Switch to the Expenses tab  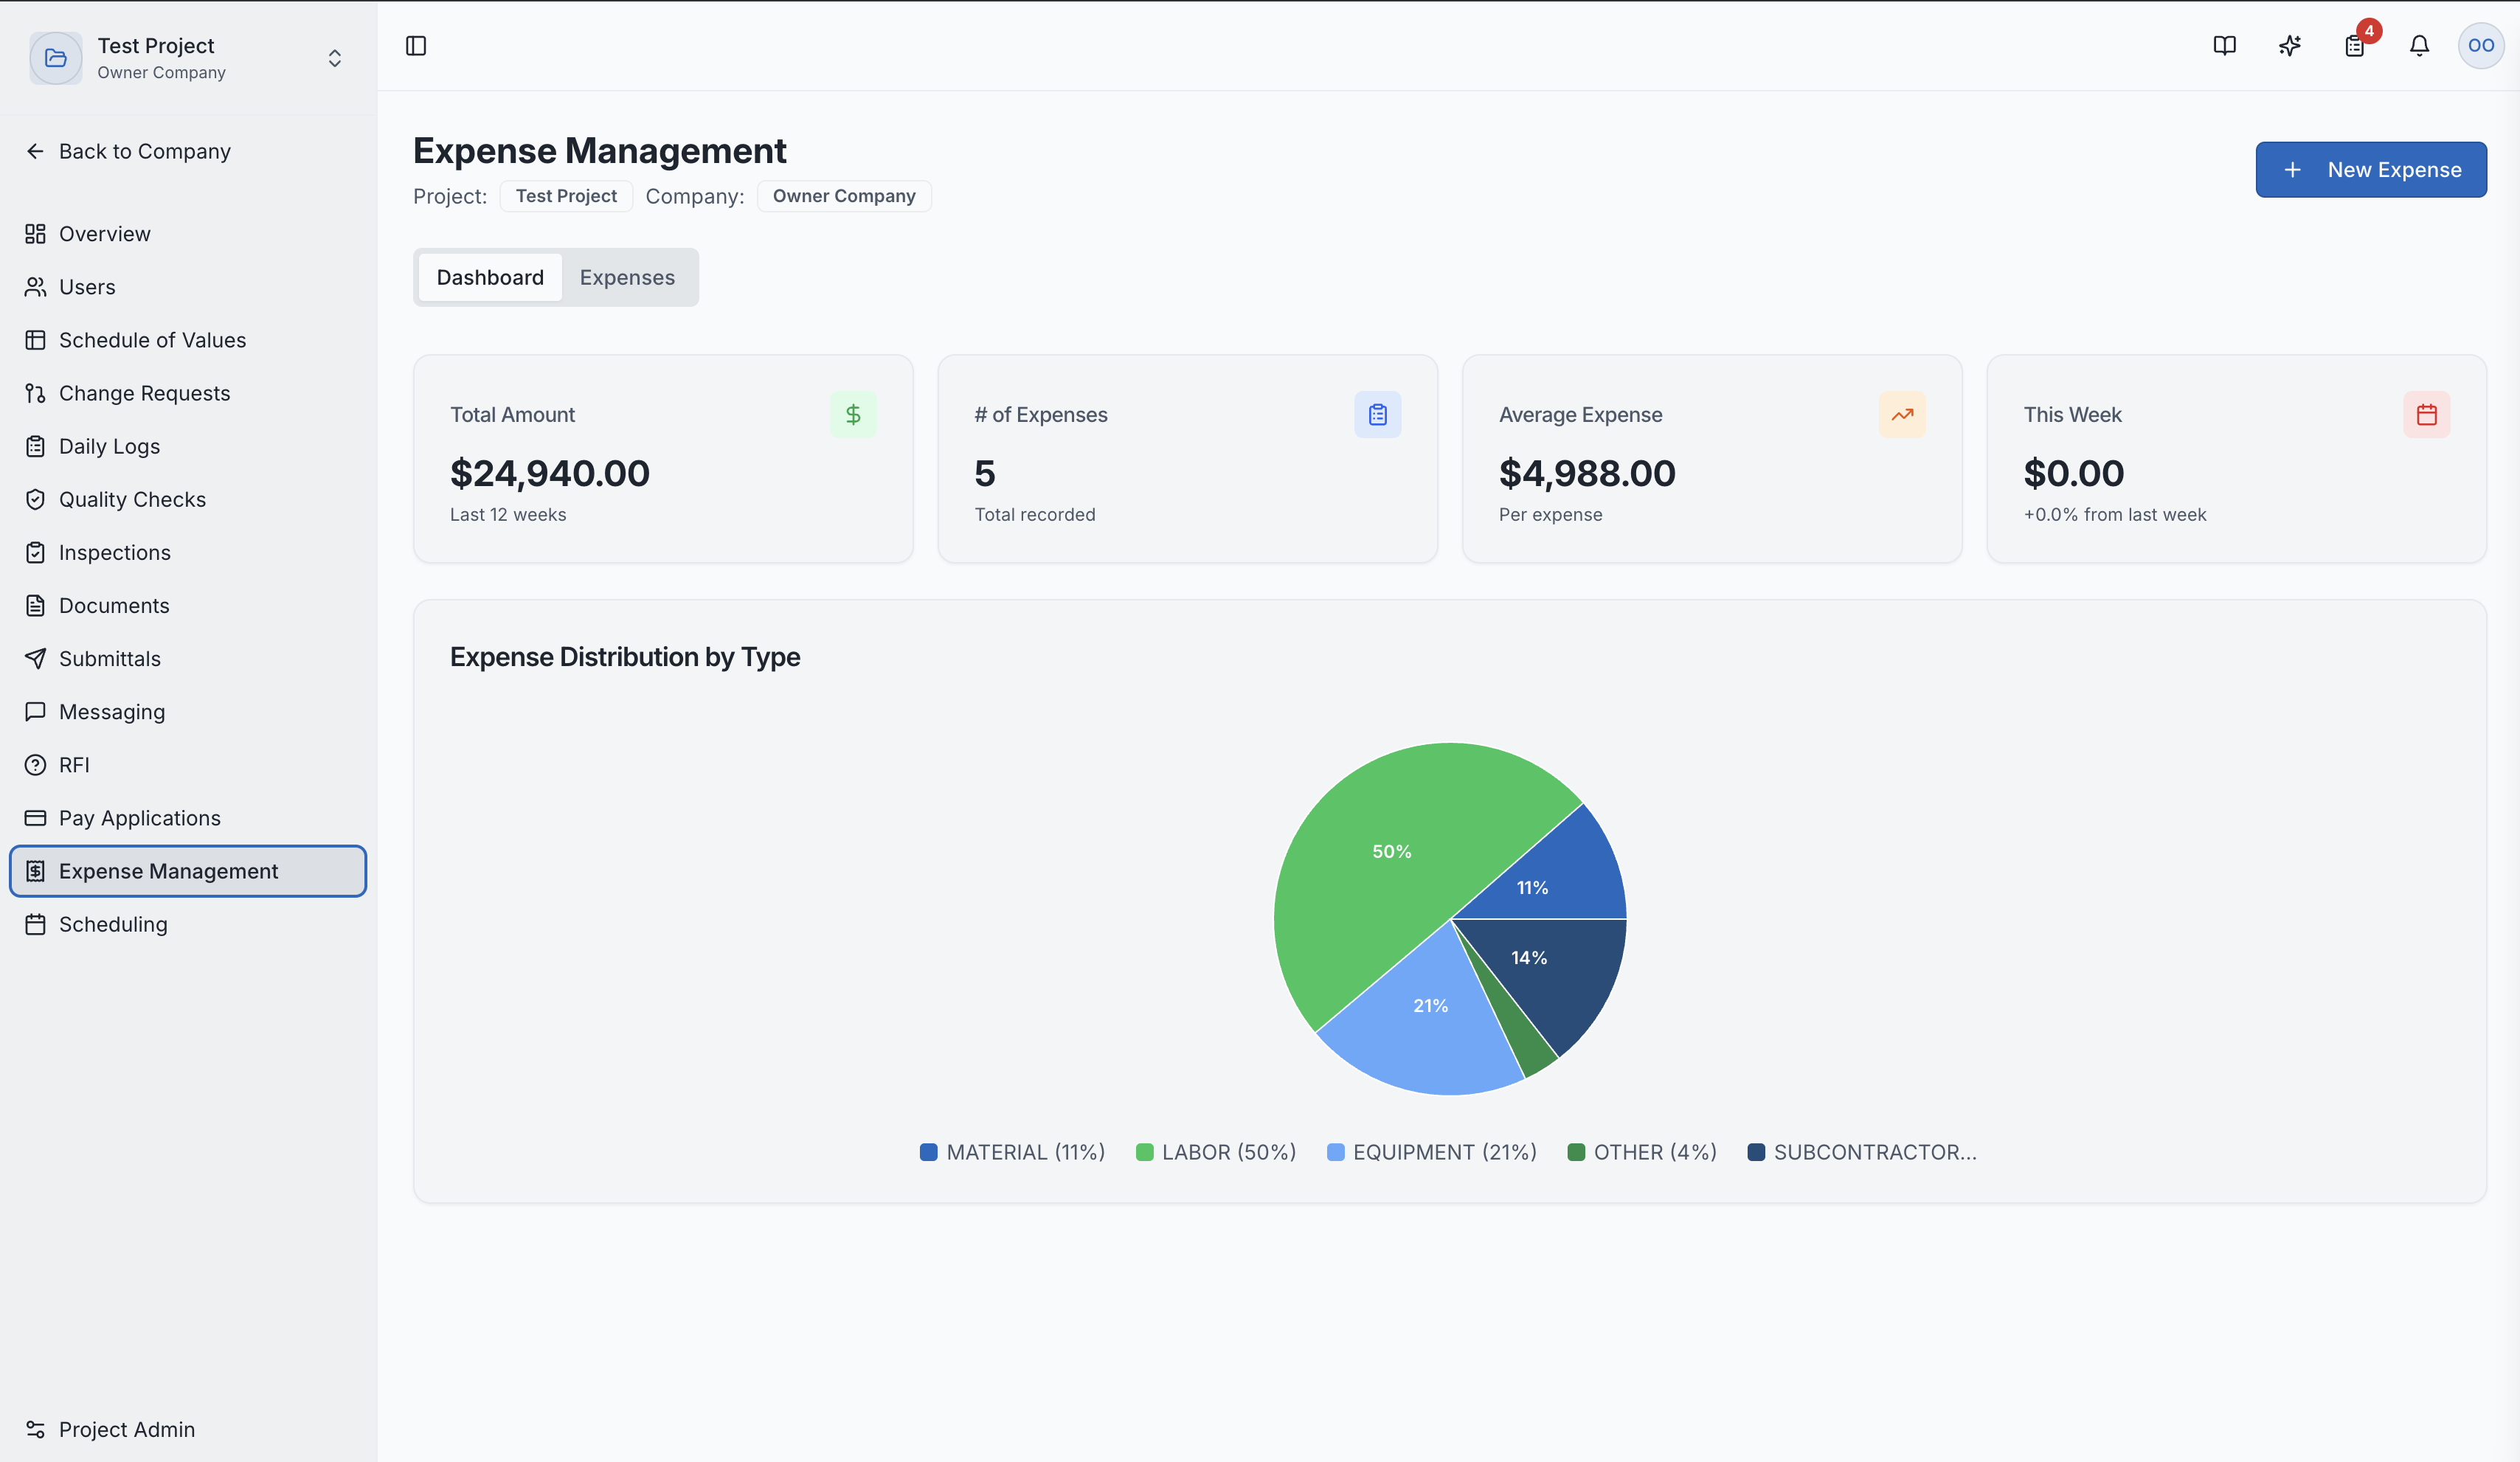click(627, 277)
